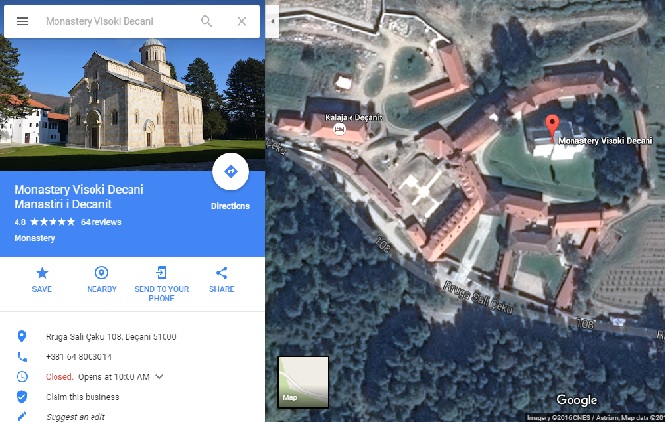
Task: Send this place to your phone
Action: pyautogui.click(x=162, y=283)
